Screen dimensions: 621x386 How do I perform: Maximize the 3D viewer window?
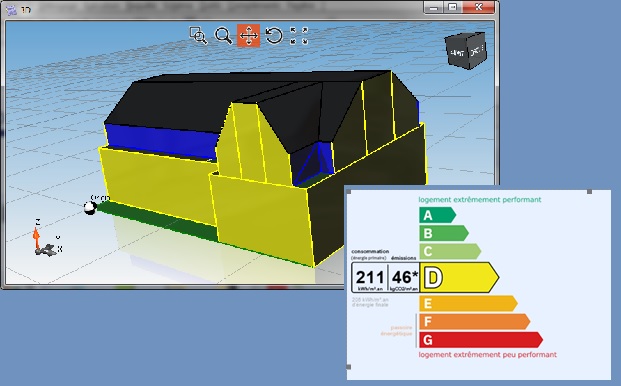point(453,7)
